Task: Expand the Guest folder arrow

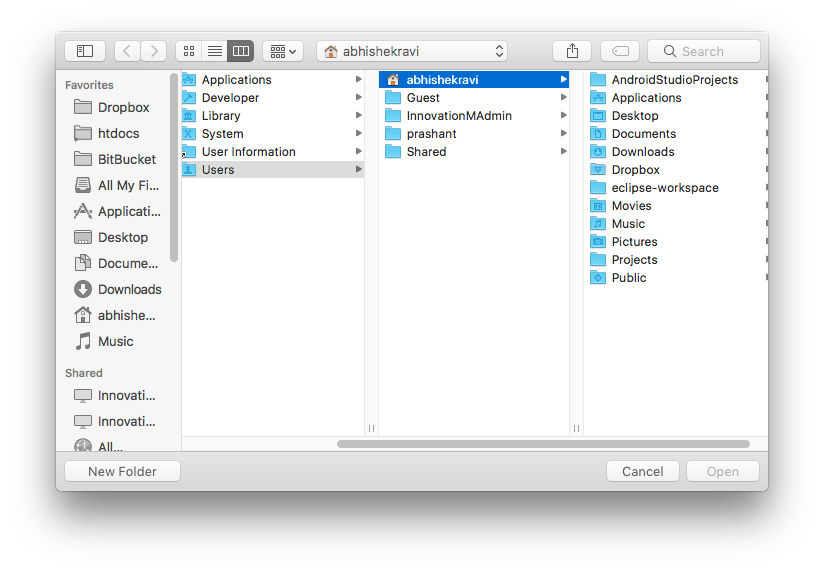Action: pyautogui.click(x=563, y=98)
